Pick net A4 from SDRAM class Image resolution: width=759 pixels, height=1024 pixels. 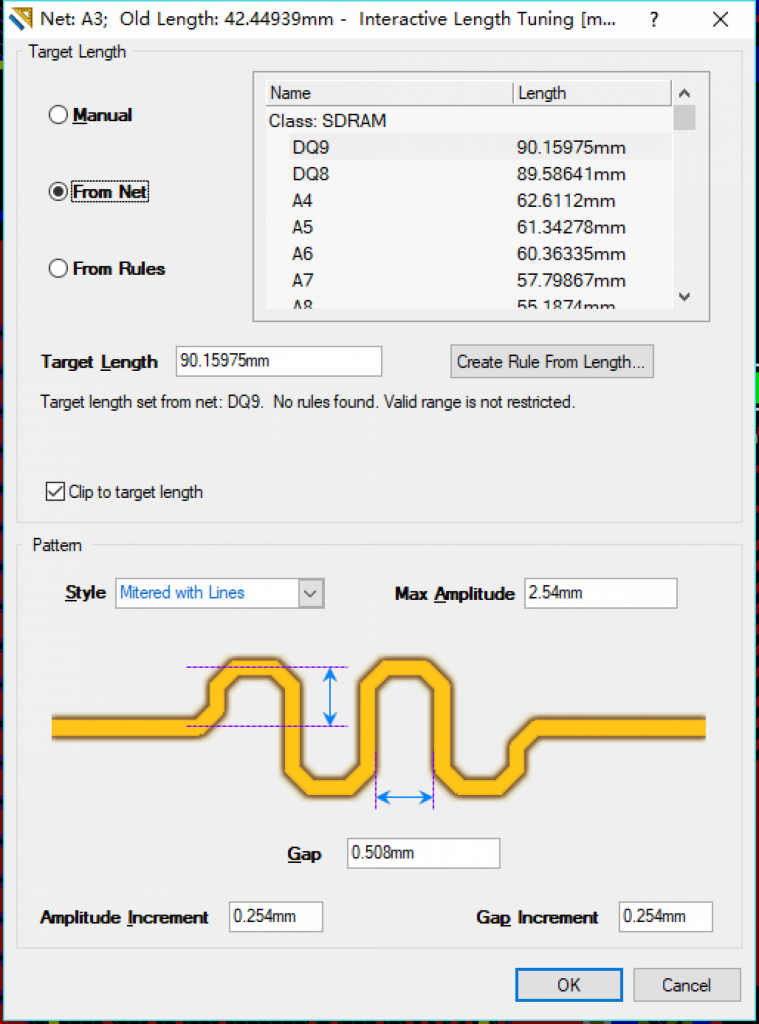click(x=303, y=201)
